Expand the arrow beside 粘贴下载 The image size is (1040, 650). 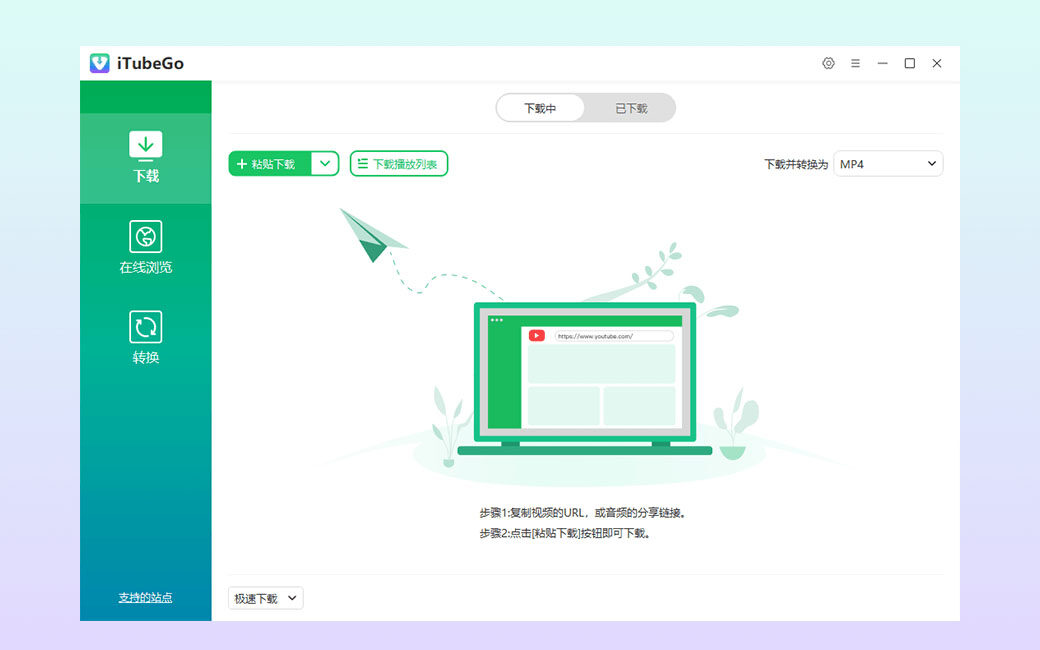[325, 164]
